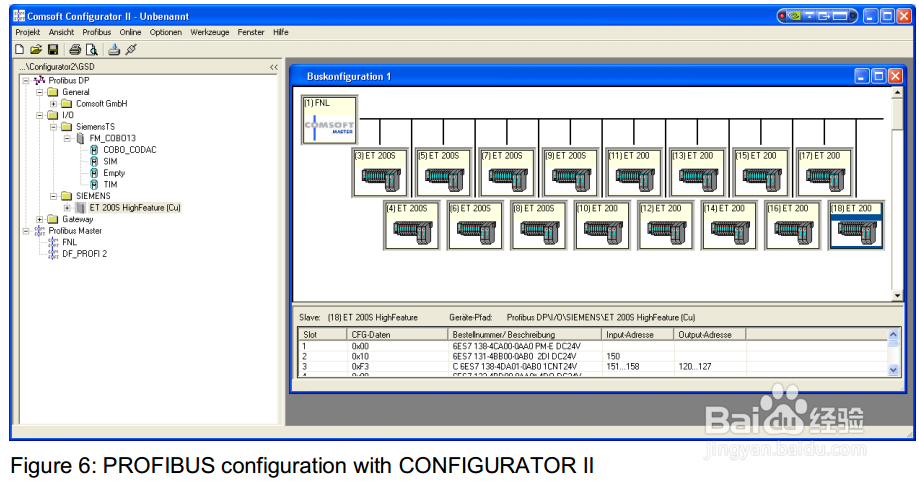This screenshot has width=919, height=481.
Task: Maximize the Buskonfiguration 1 window
Action: tap(879, 76)
